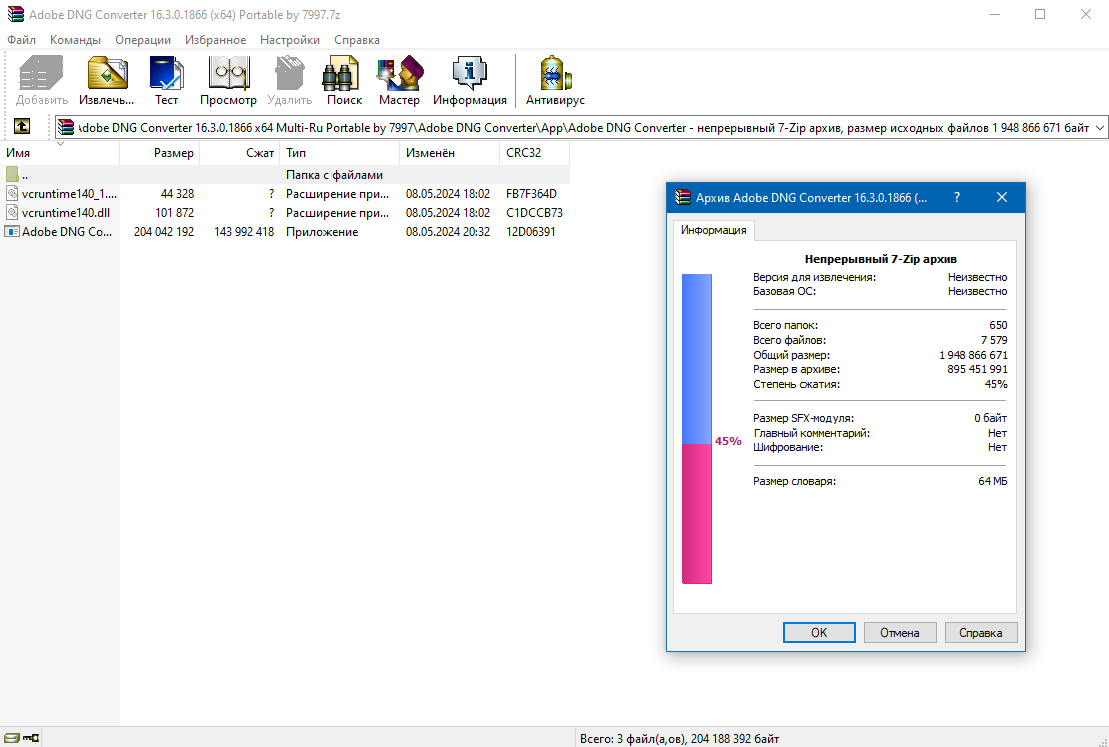Select the parent folder '..' icon
This screenshot has height=747, width=1109.
click(12, 174)
